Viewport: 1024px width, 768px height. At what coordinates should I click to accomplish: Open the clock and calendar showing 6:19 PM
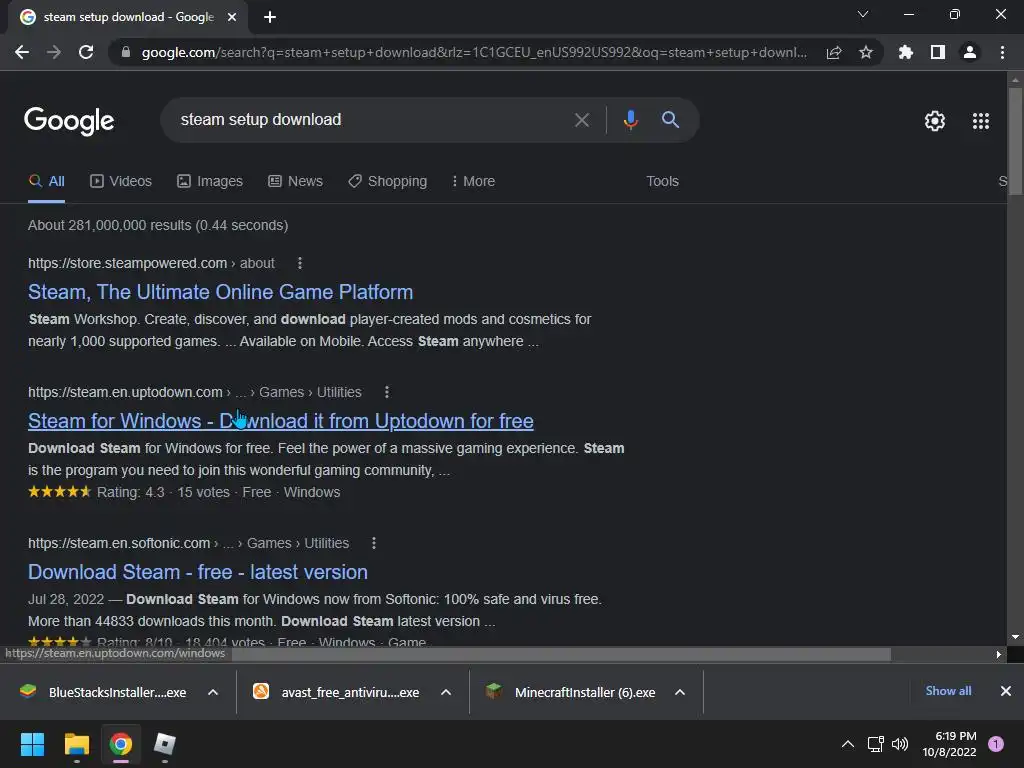(x=950, y=744)
